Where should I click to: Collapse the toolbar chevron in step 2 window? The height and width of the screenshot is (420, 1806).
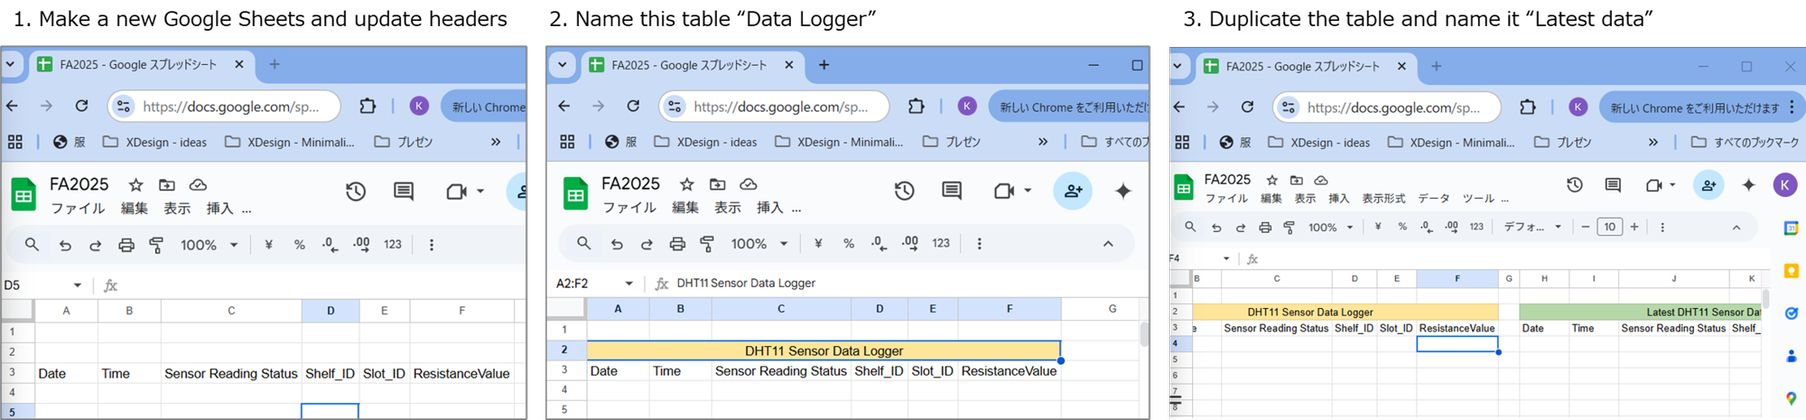tap(1108, 244)
